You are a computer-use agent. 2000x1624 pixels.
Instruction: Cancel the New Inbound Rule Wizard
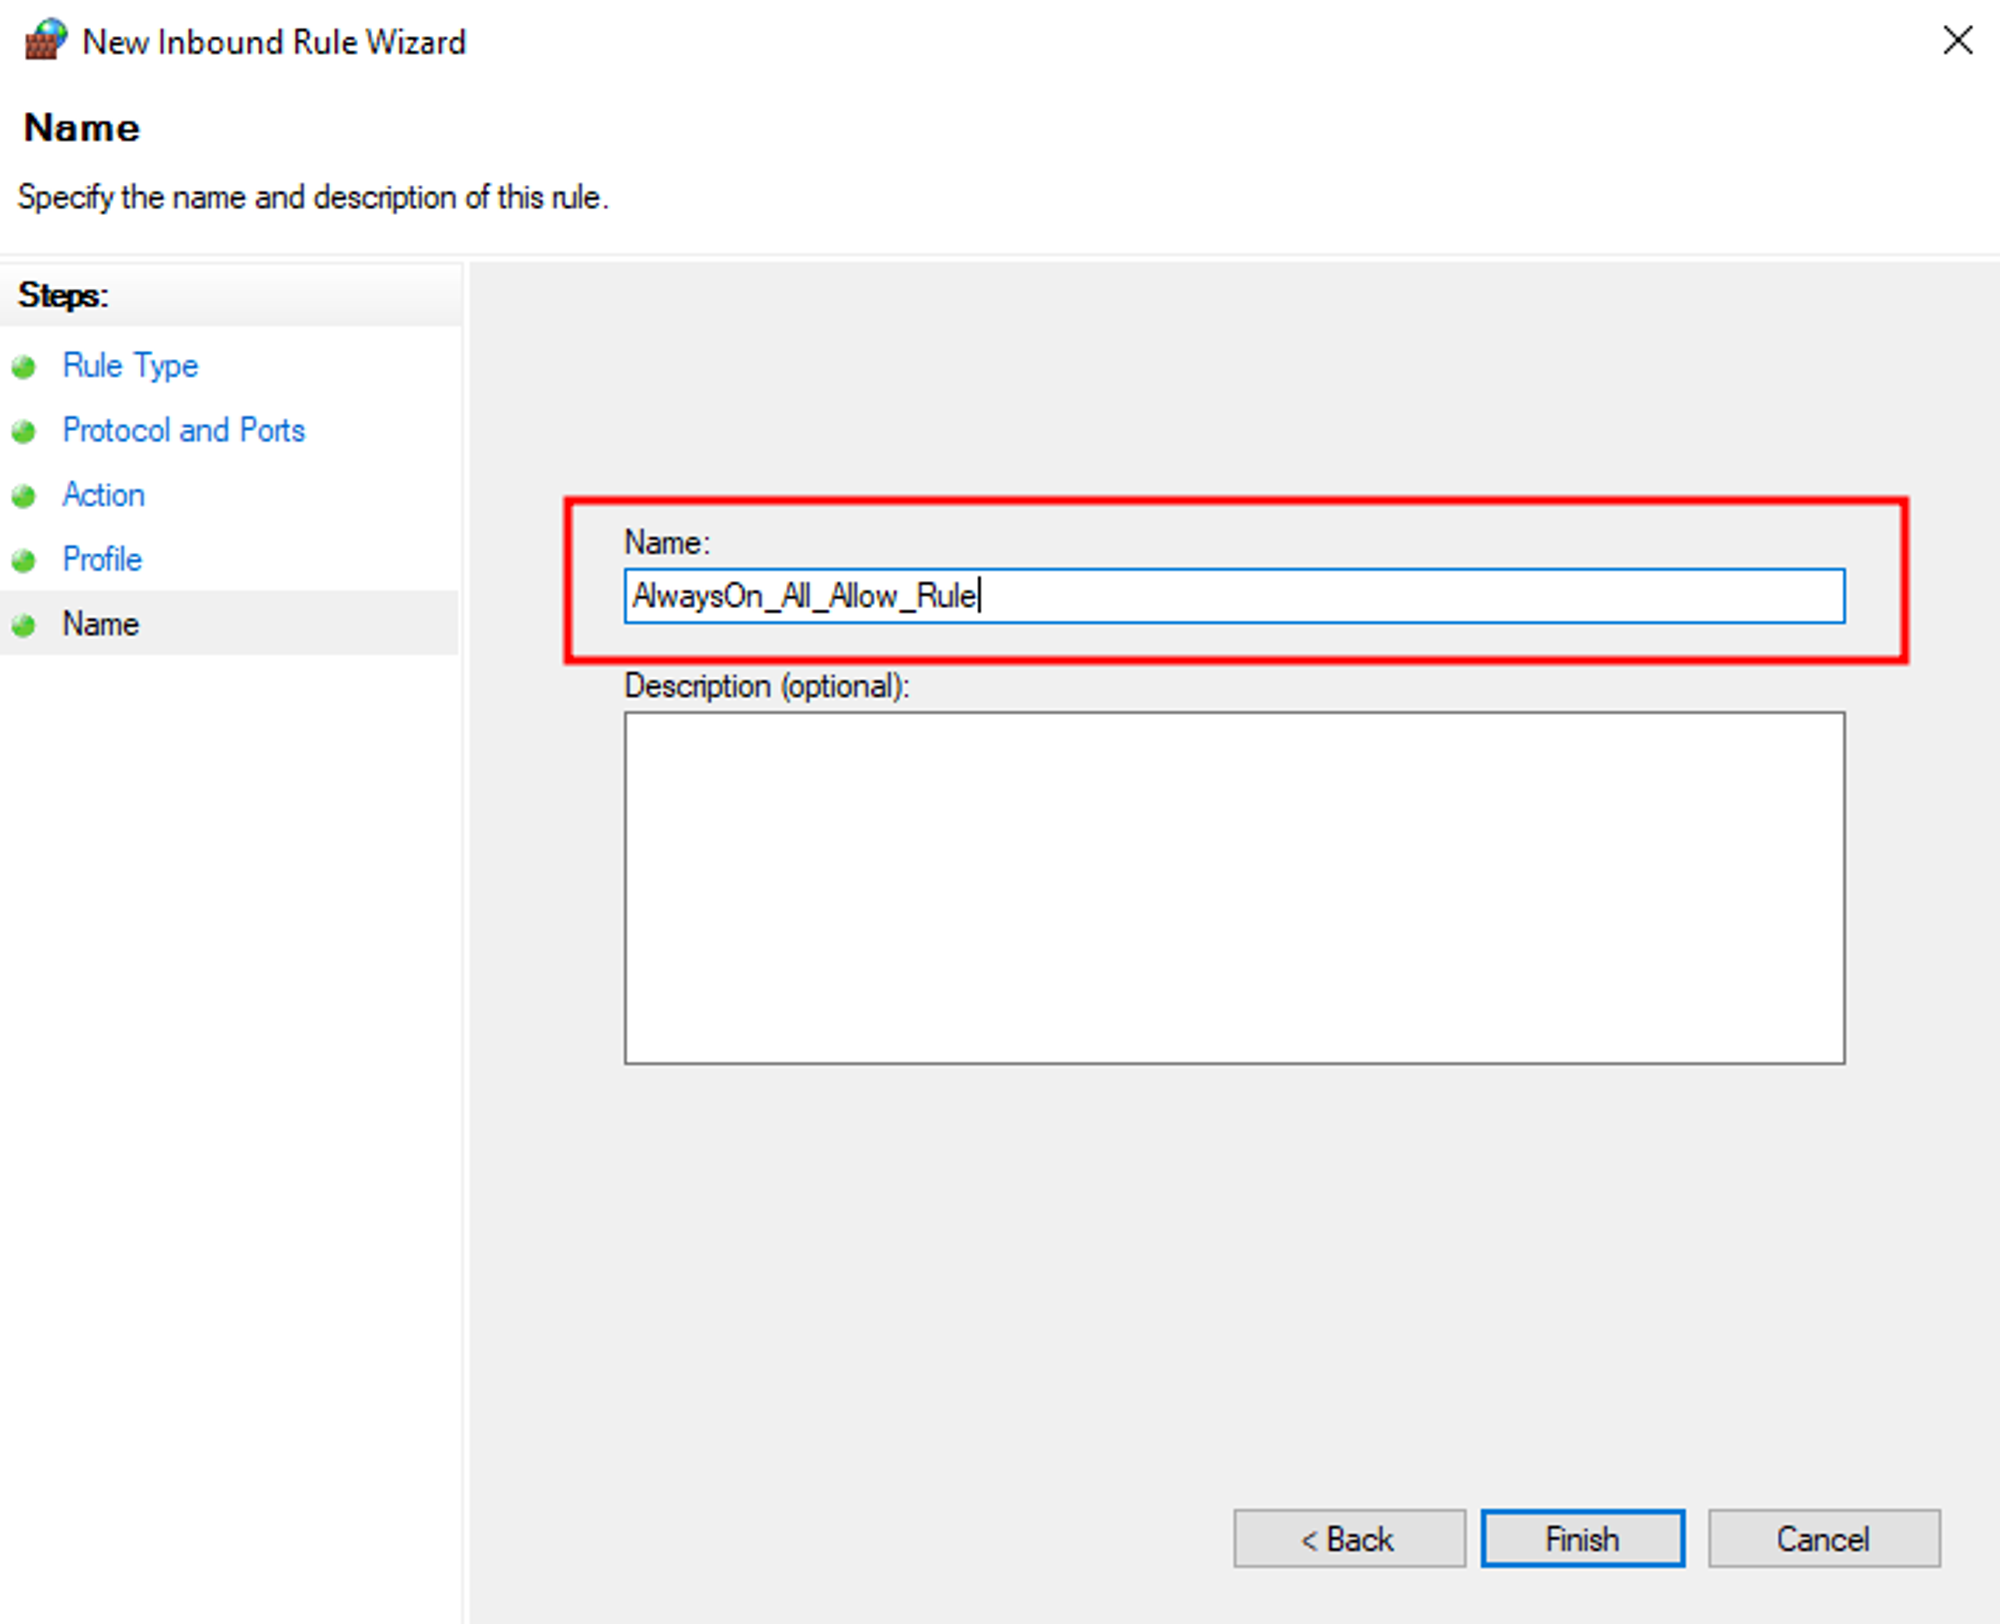tap(1823, 1538)
